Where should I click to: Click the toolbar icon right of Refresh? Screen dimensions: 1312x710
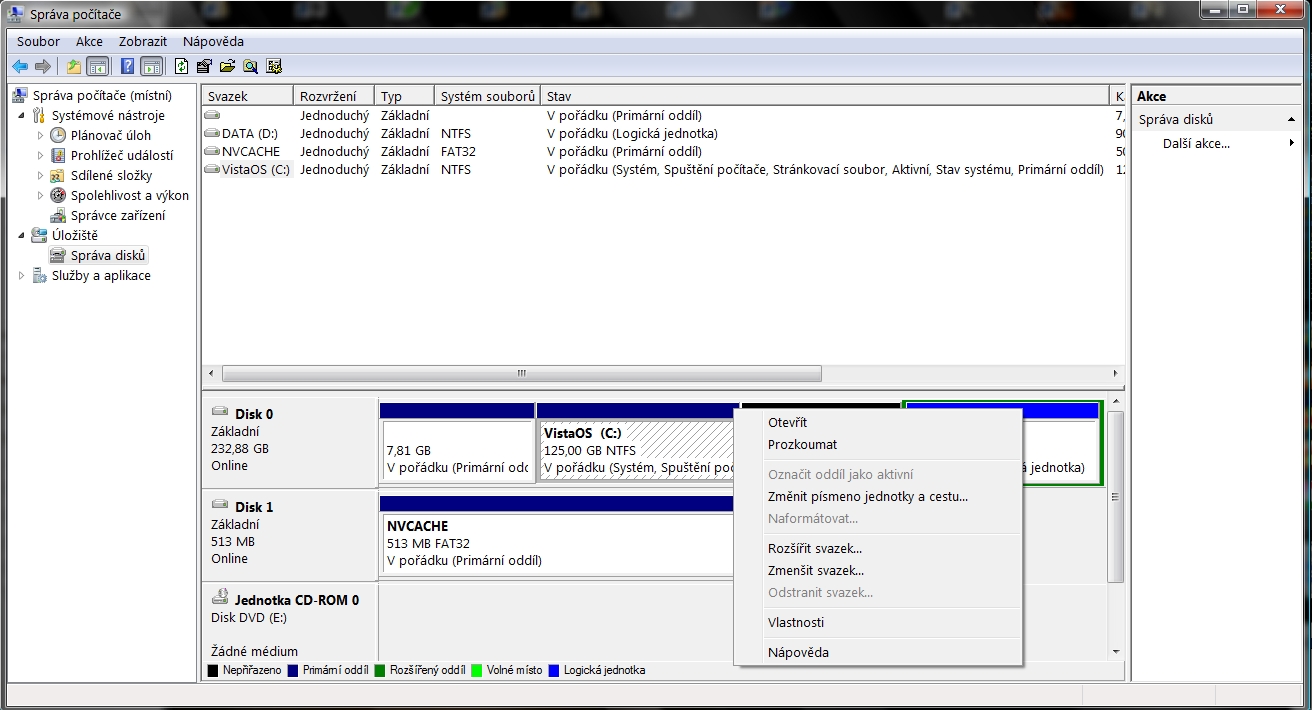pyautogui.click(x=205, y=67)
